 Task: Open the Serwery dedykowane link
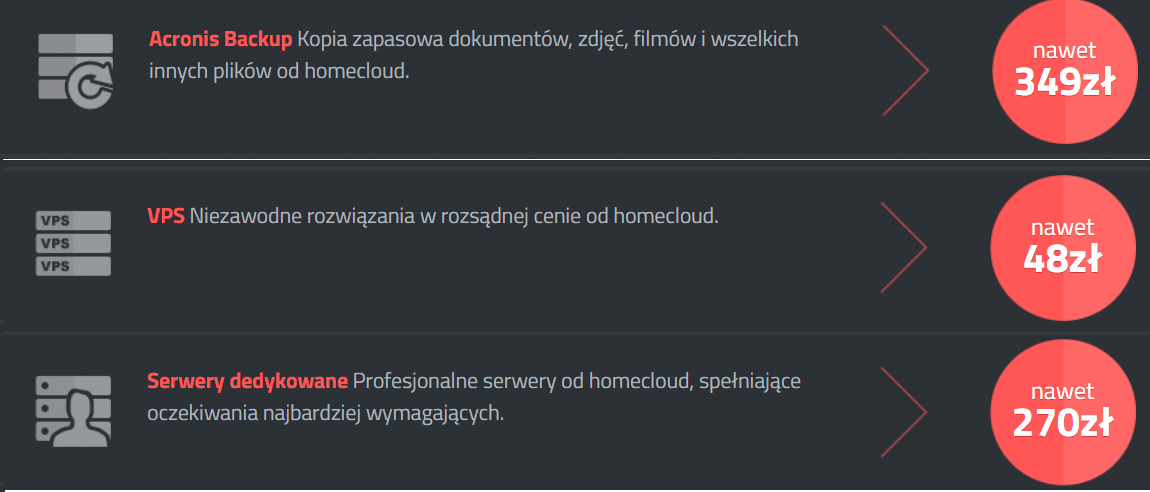pos(247,381)
